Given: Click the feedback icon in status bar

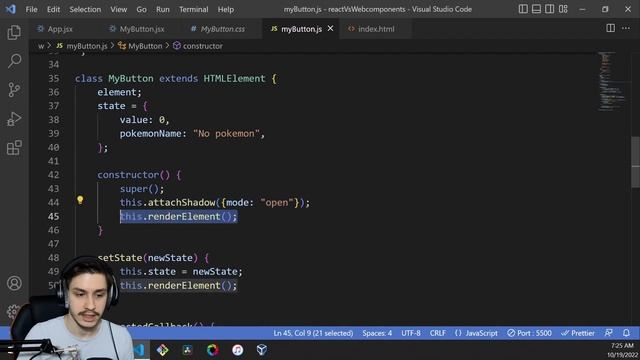Looking at the screenshot, I should click(609, 333).
